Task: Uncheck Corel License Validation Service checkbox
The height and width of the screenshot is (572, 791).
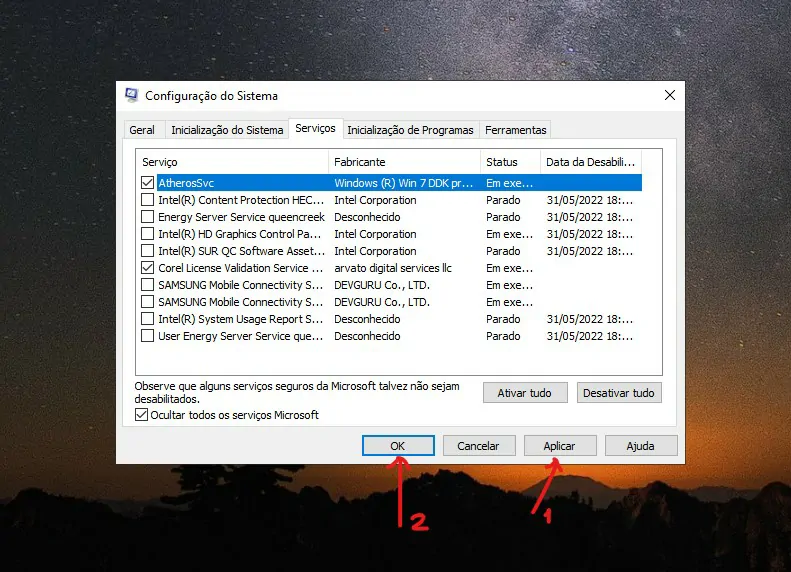Action: coord(147,268)
